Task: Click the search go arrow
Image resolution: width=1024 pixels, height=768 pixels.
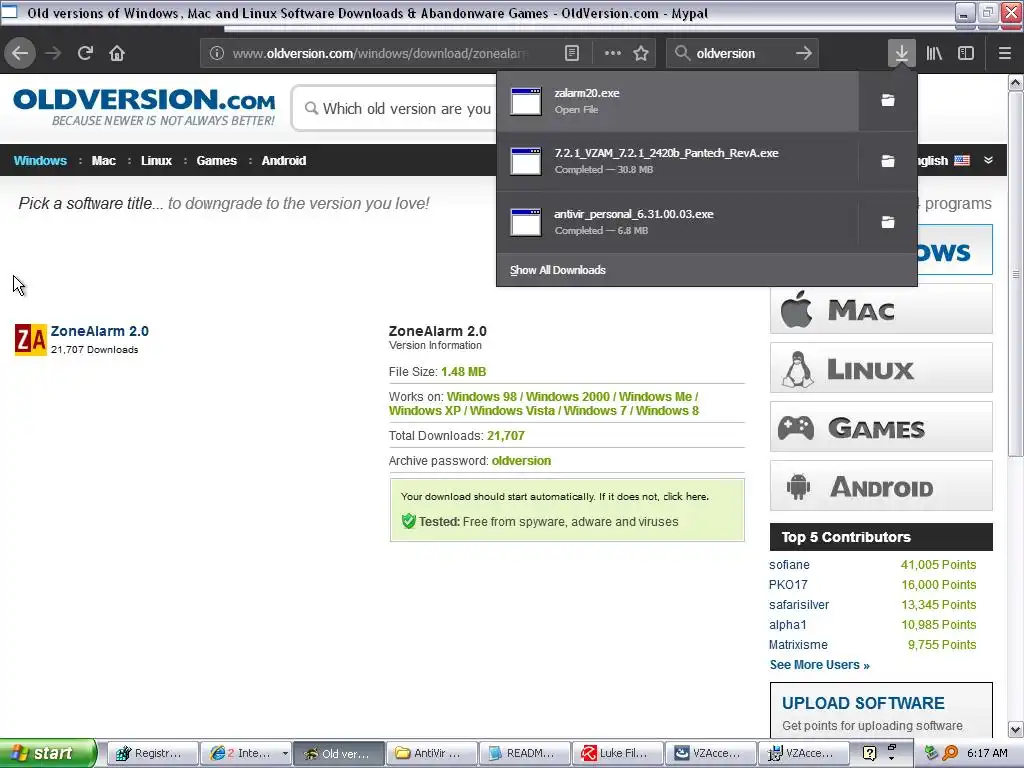Action: click(x=804, y=53)
